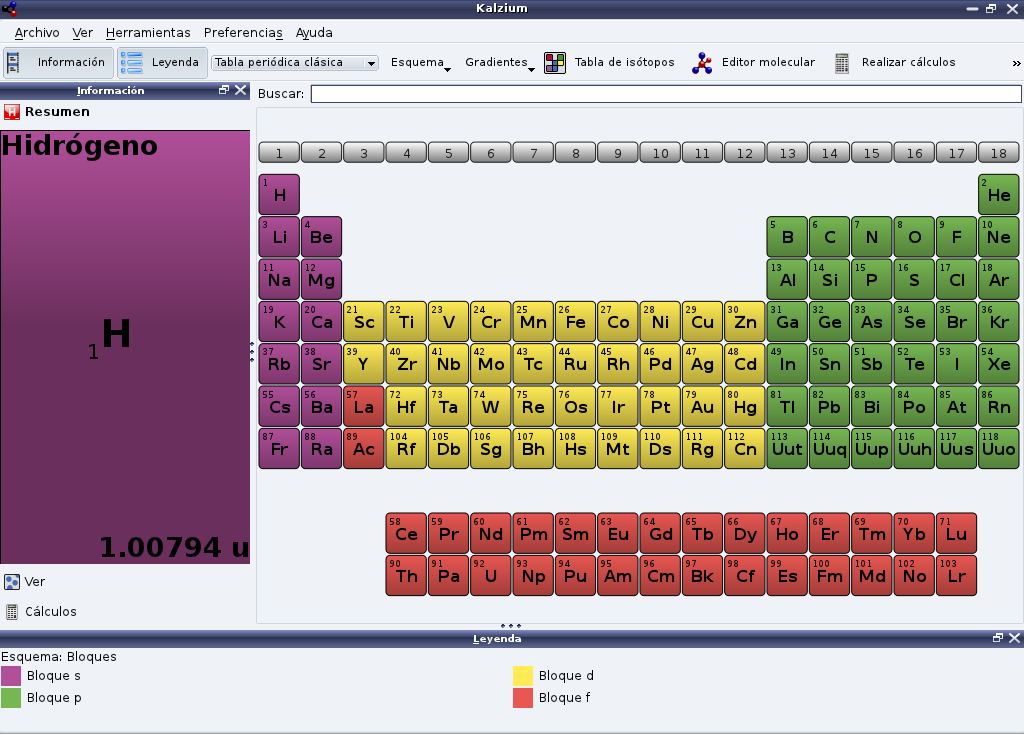Click the Bloque s purple swatch
This screenshot has height=734, width=1029.
[x=11, y=676]
